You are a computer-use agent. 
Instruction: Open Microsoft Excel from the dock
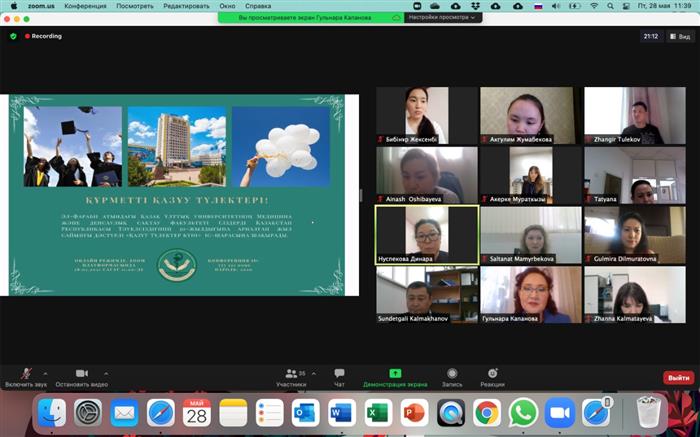point(377,412)
